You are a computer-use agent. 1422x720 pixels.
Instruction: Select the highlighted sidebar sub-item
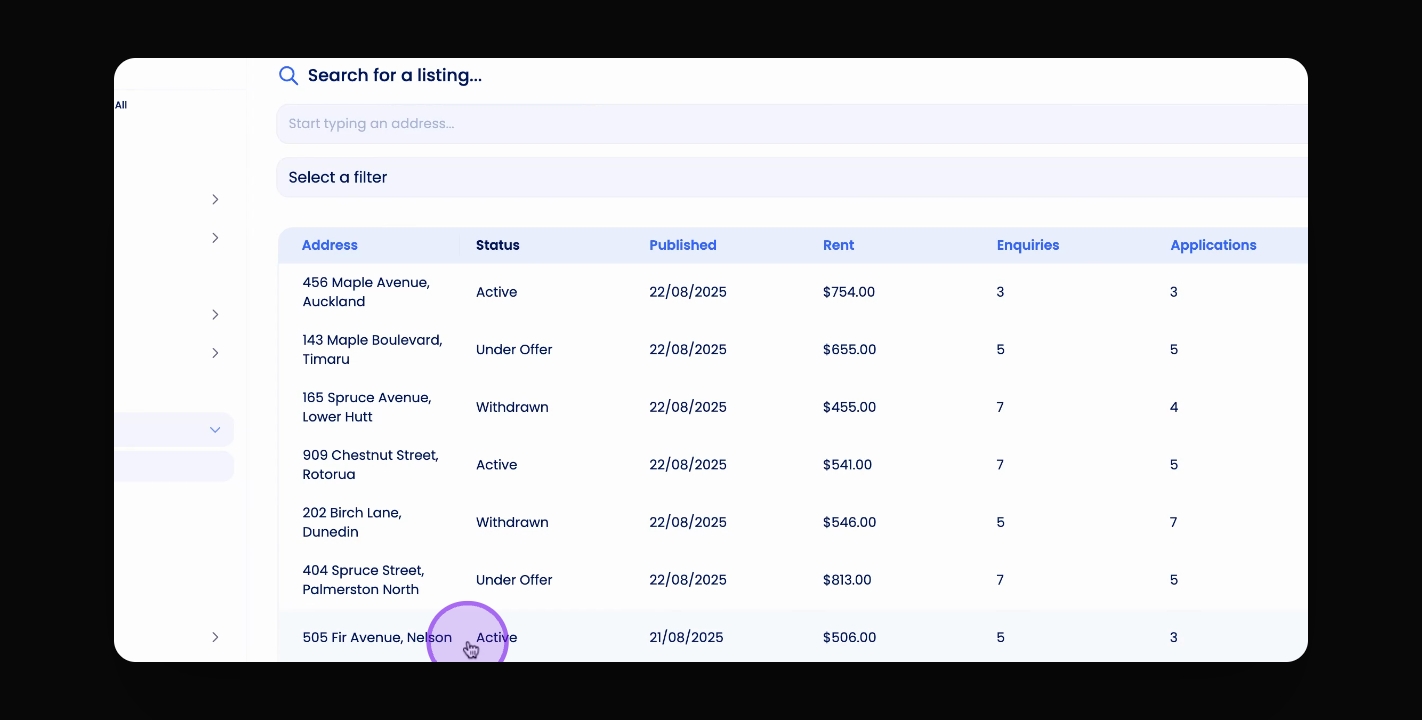click(174, 466)
